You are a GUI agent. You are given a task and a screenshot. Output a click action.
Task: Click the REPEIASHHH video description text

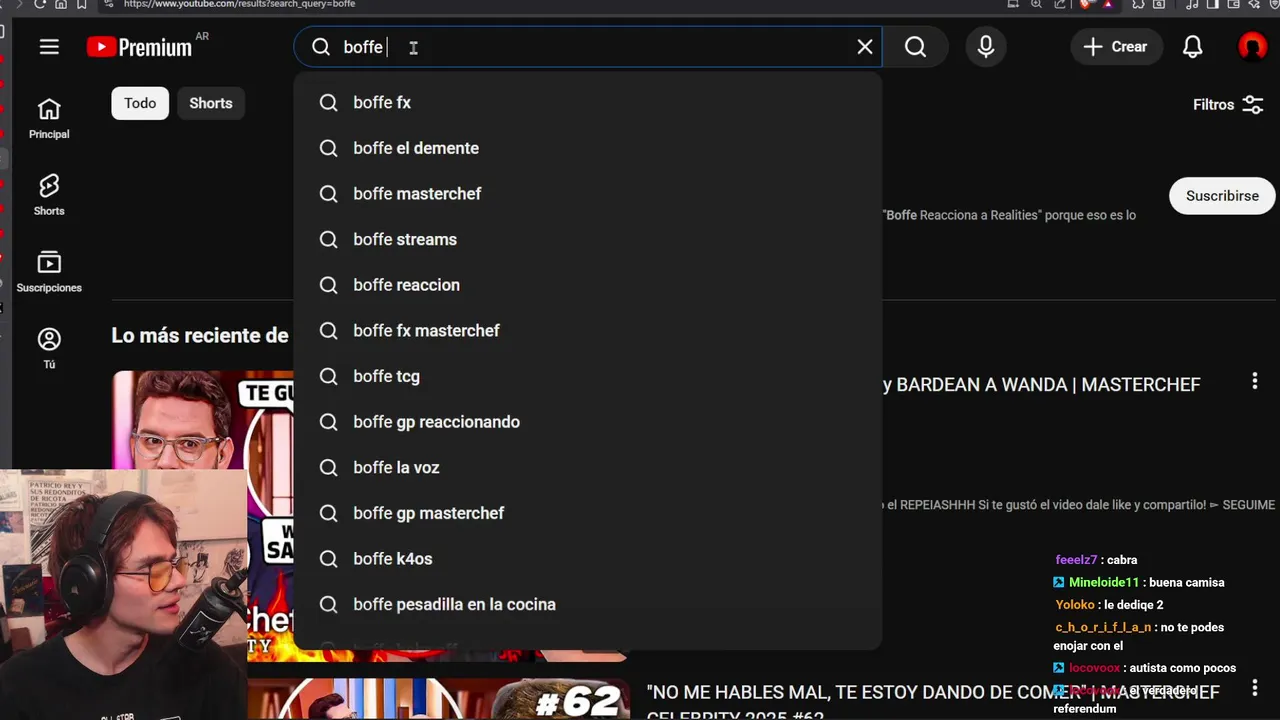tap(1080, 505)
